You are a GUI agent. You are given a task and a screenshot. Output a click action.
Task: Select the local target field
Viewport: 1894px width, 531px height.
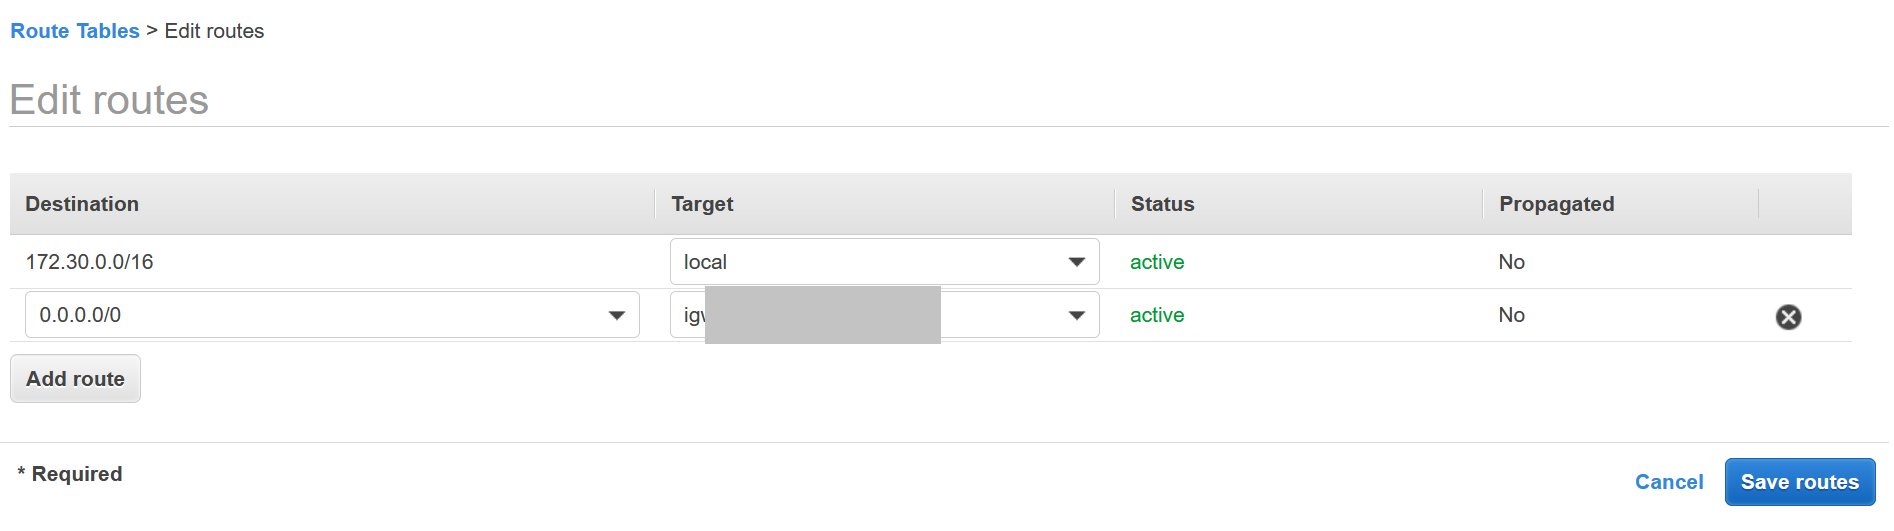click(885, 262)
